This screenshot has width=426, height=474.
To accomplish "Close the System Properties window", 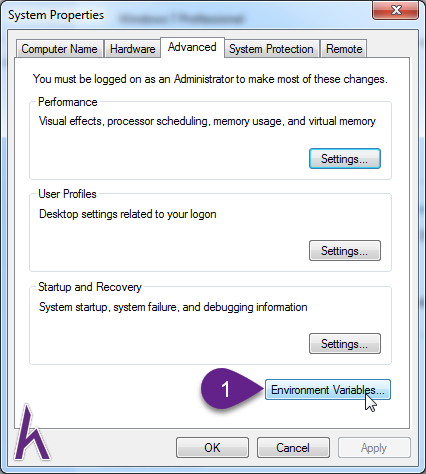I will pos(395,10).
